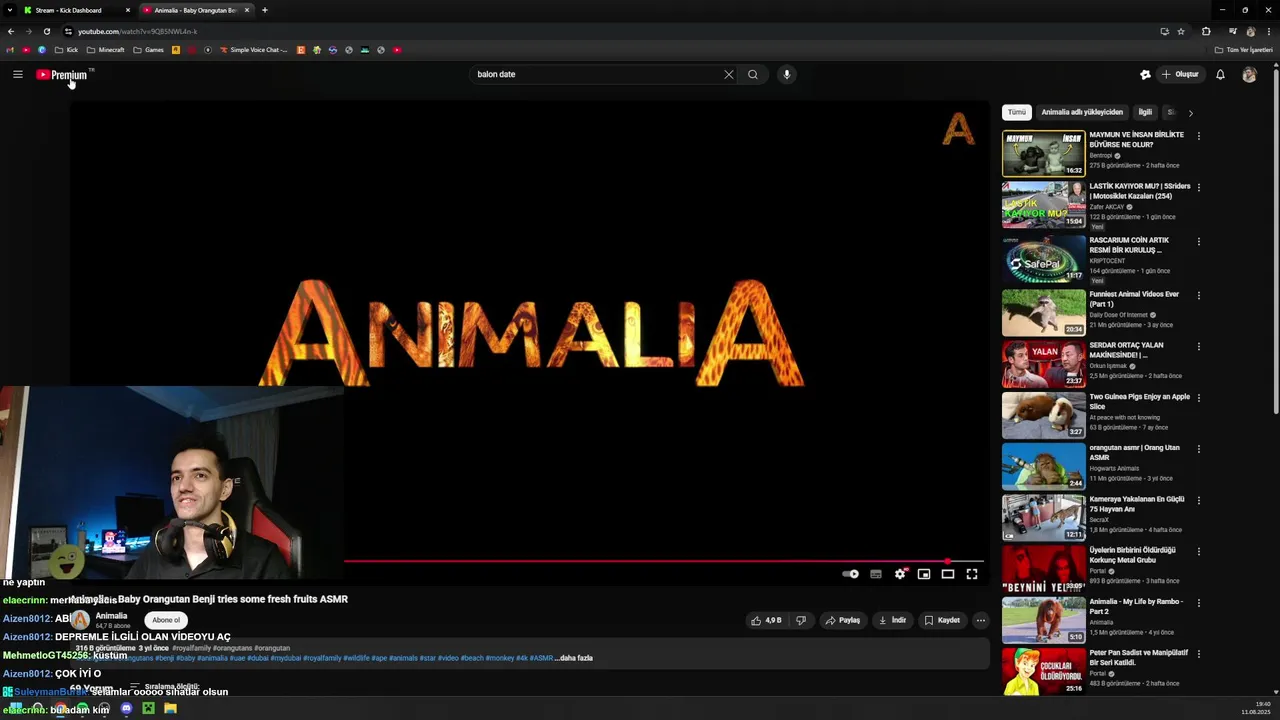Open options for LASTİK KAYIYOR MU video
Screen dimensions: 1280x720
pos(1199,187)
